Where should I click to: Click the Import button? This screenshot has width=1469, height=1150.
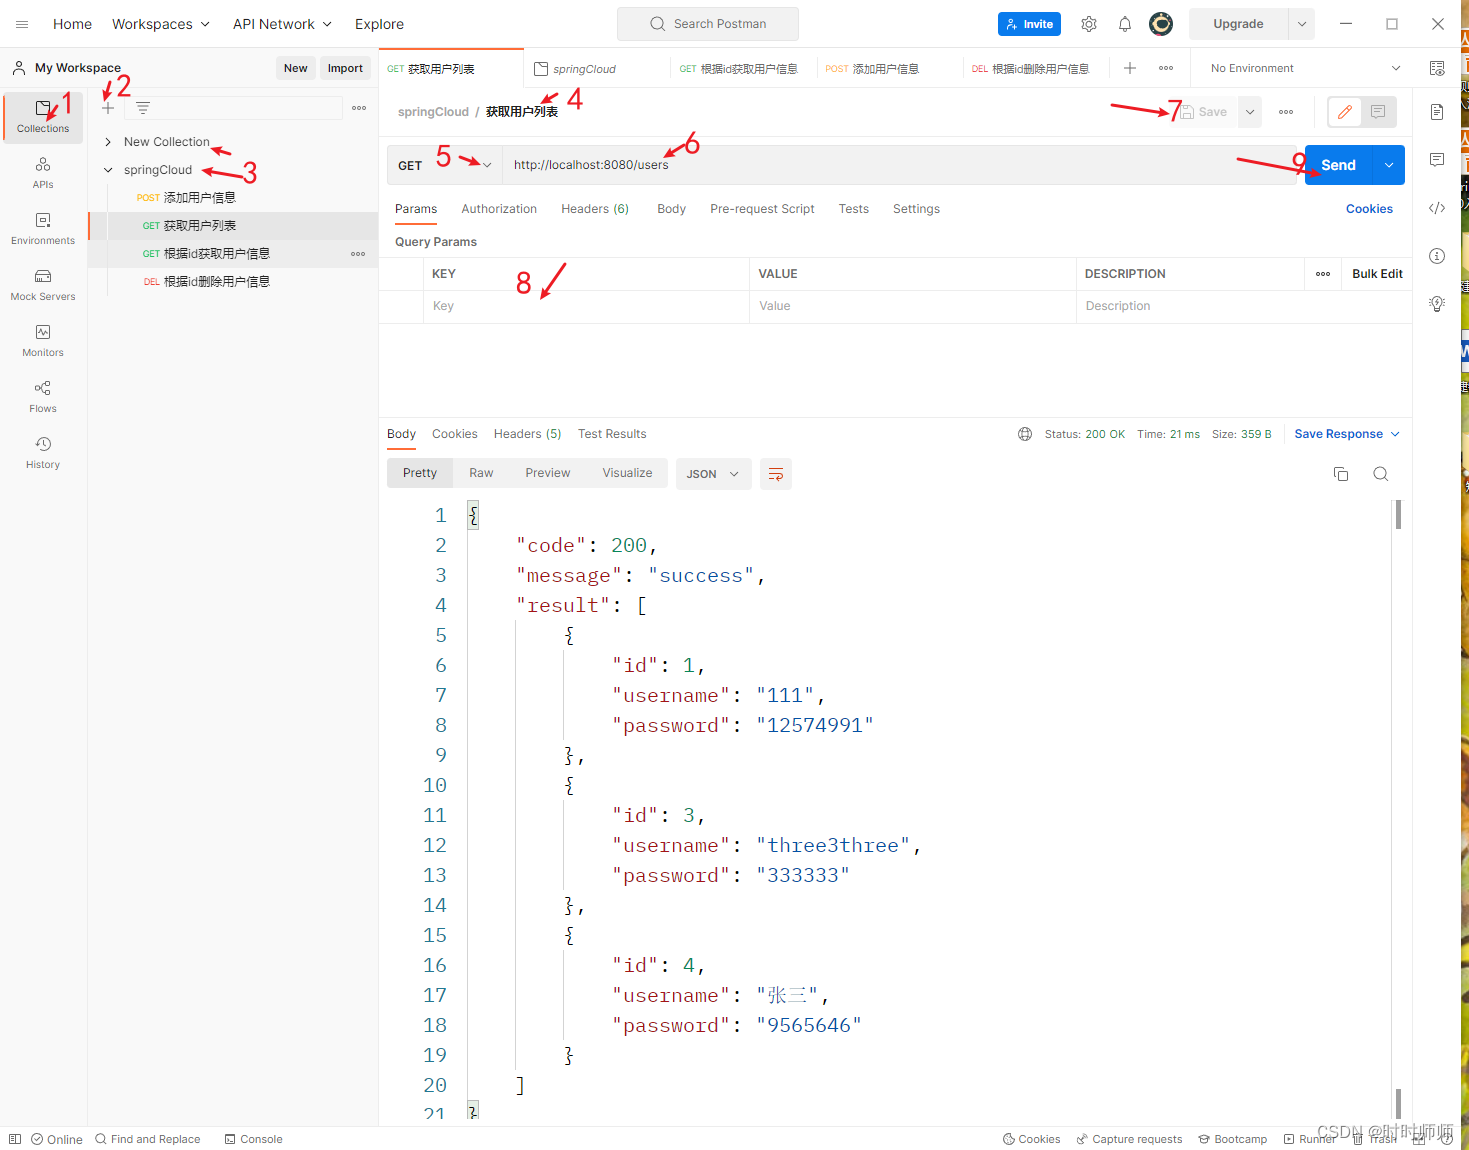pyautogui.click(x=345, y=68)
